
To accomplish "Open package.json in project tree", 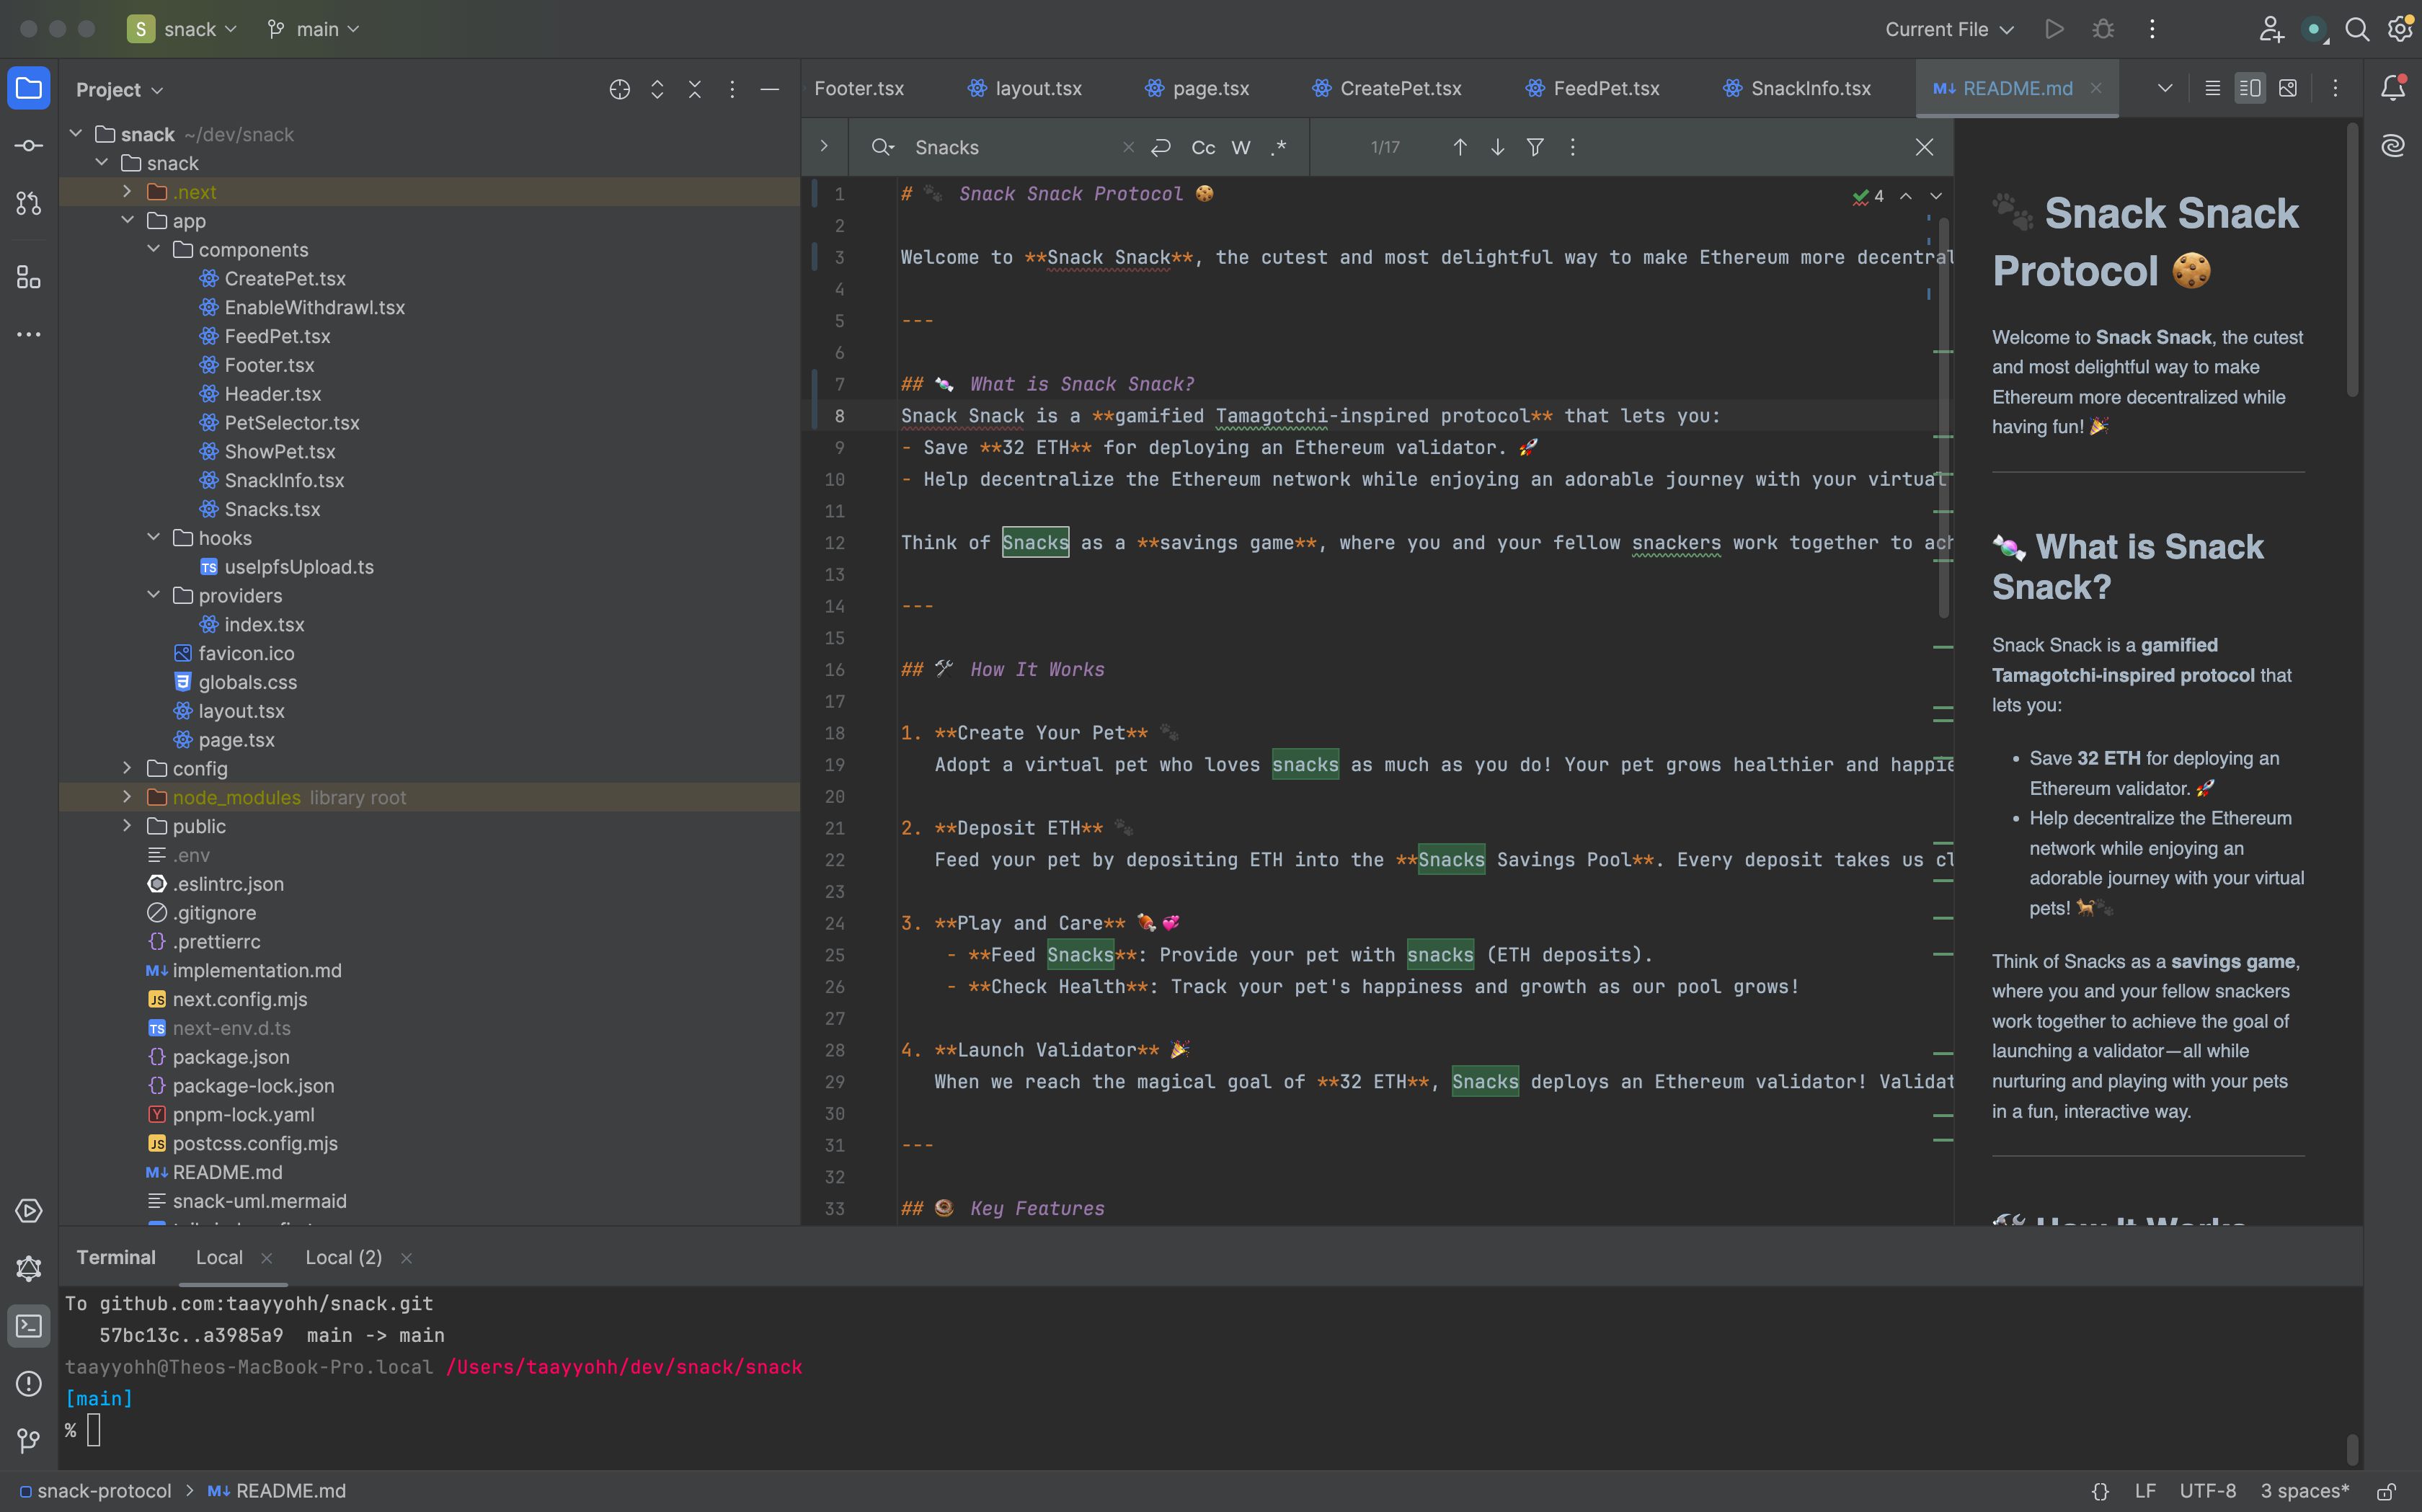I will tap(231, 1057).
